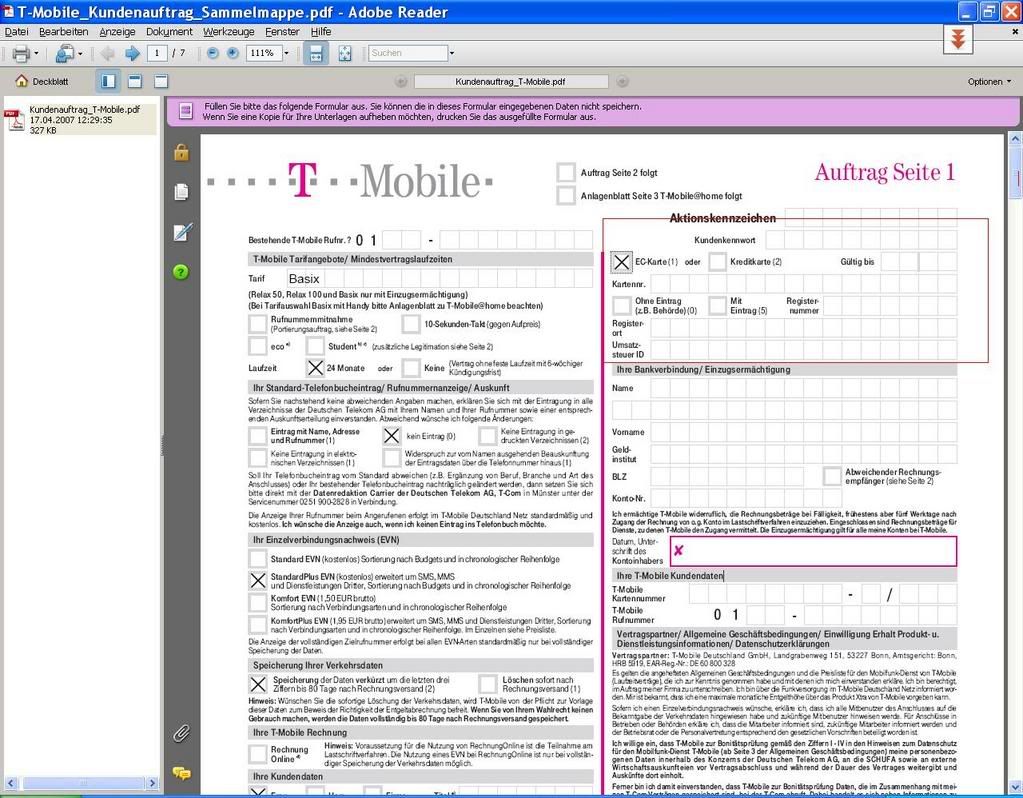Click the organizer print icon
The image size is (1023, 798).
pyautogui.click(x=65, y=54)
